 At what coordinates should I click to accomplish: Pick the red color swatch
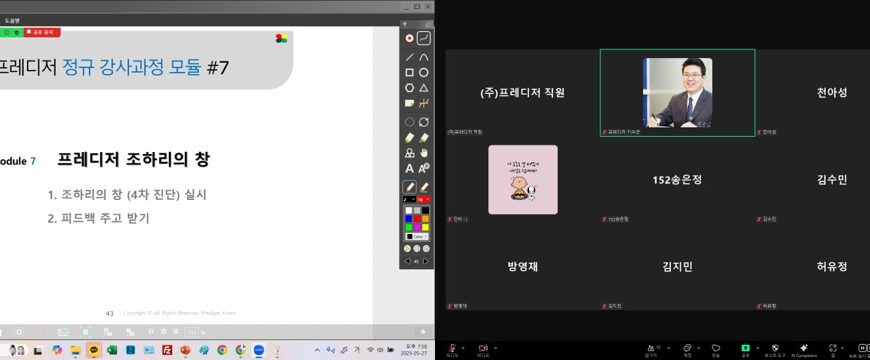[x=417, y=219]
